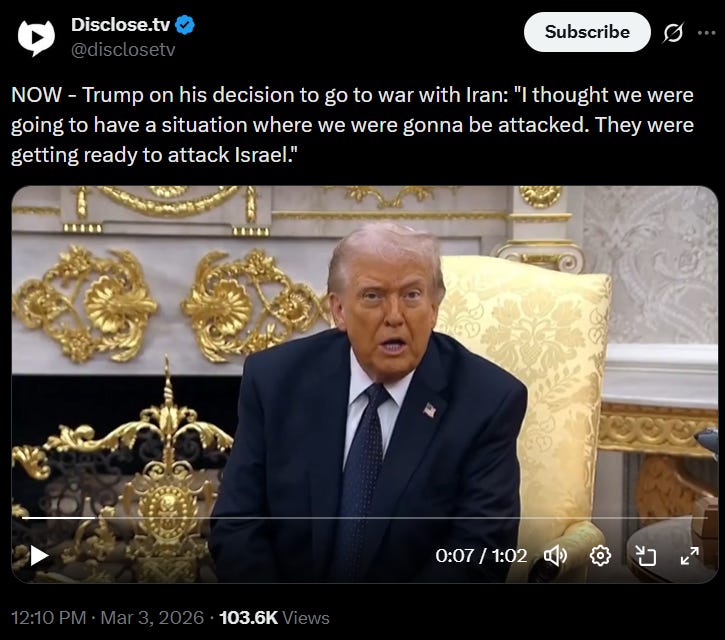Click the blue verified badge
725x640 pixels.
tap(185, 25)
